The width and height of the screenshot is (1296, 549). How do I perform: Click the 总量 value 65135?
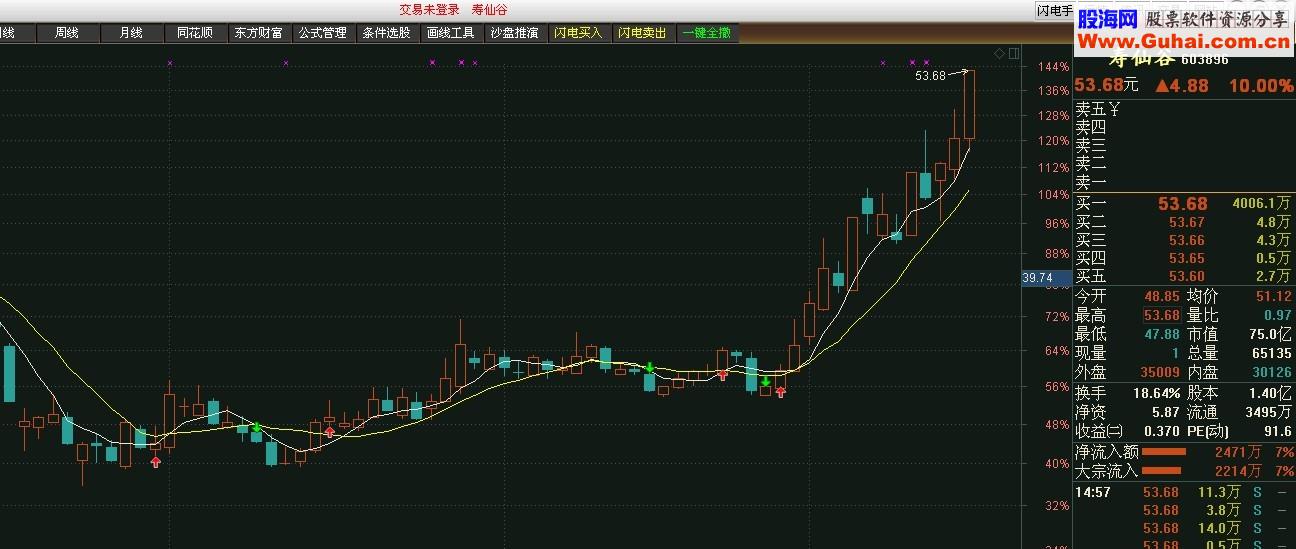[1271, 353]
